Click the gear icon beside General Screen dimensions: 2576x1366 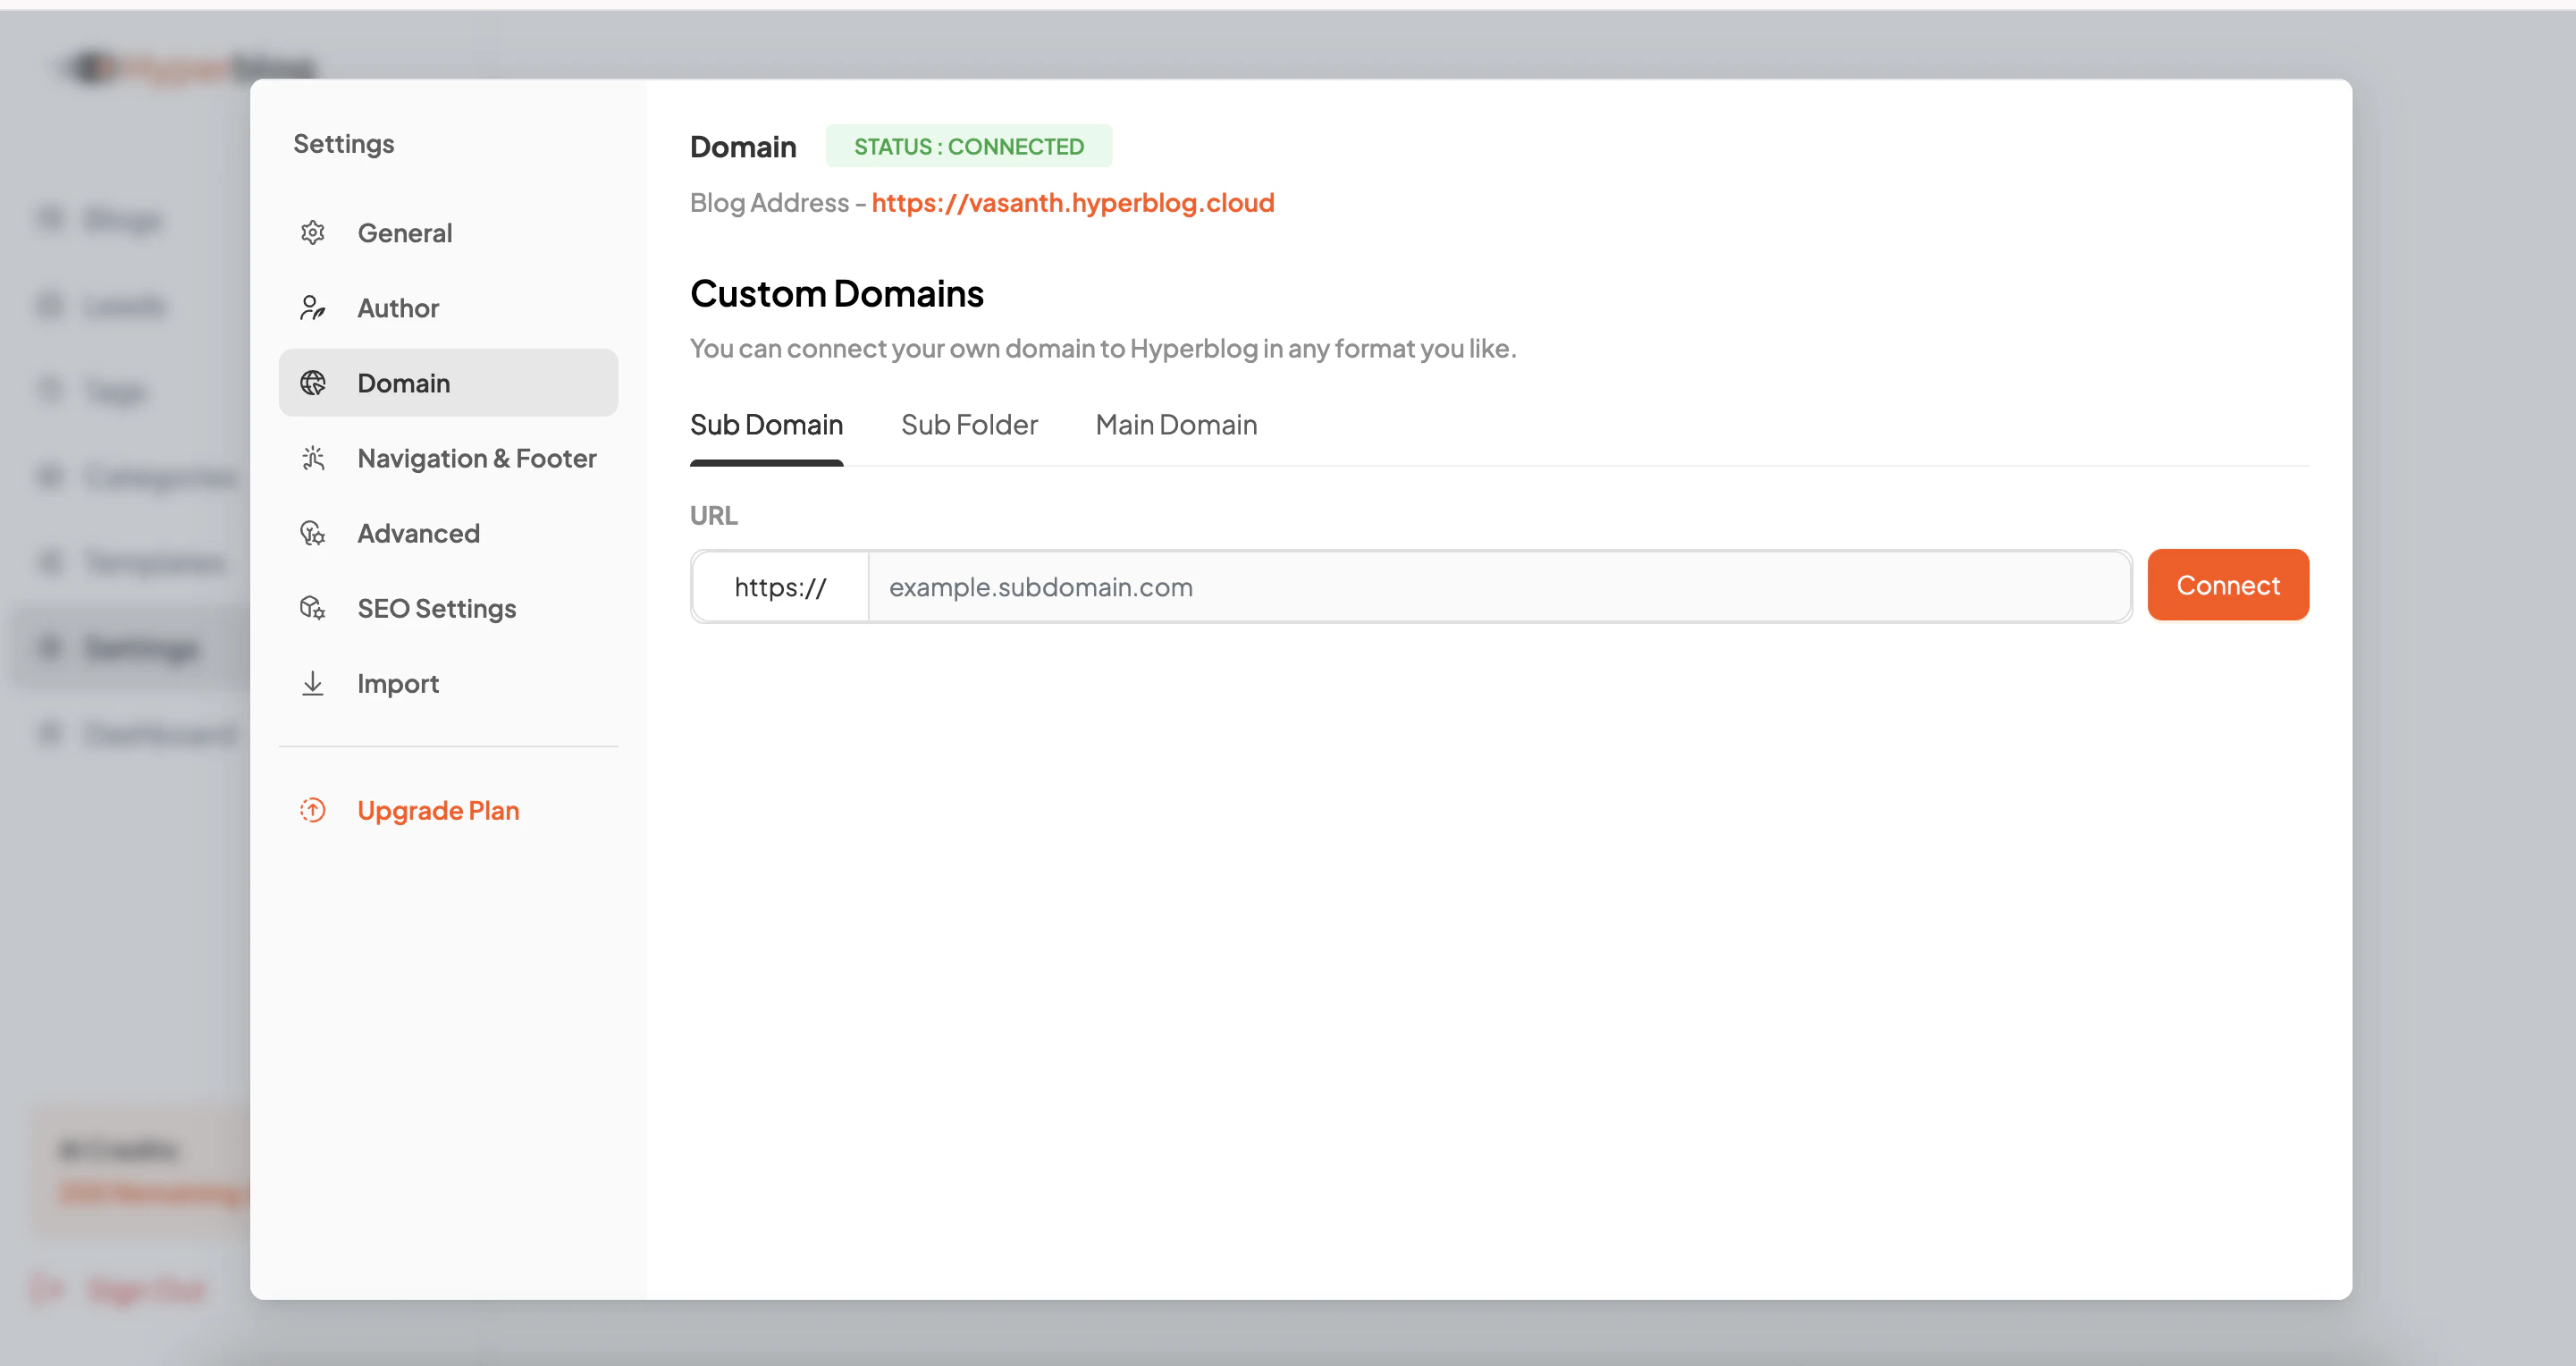coord(313,232)
